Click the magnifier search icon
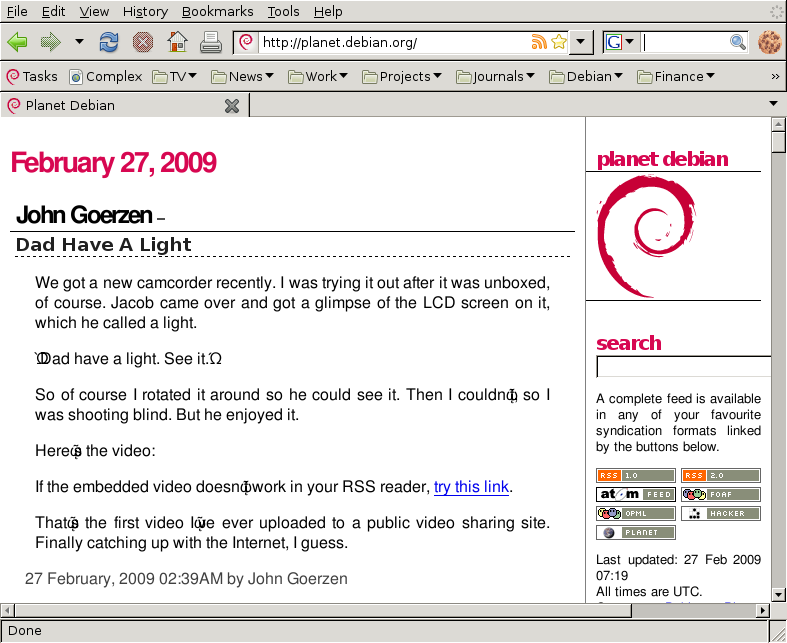The width and height of the screenshot is (787, 643). [x=738, y=42]
